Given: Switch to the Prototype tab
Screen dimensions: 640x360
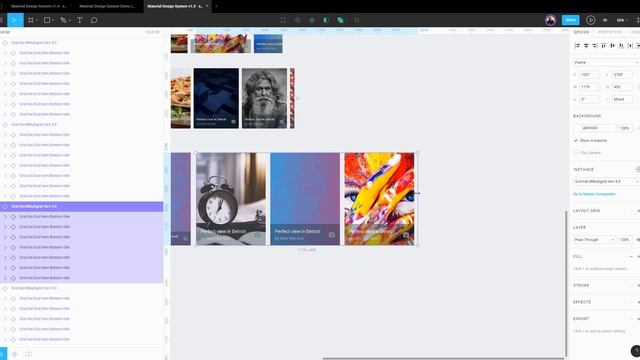Looking at the screenshot, I should tap(610, 32).
